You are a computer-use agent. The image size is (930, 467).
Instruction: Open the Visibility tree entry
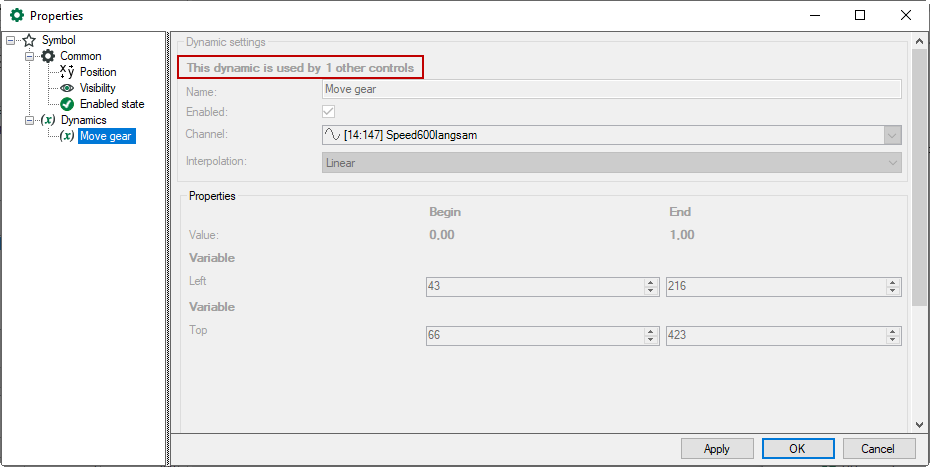[x=97, y=88]
